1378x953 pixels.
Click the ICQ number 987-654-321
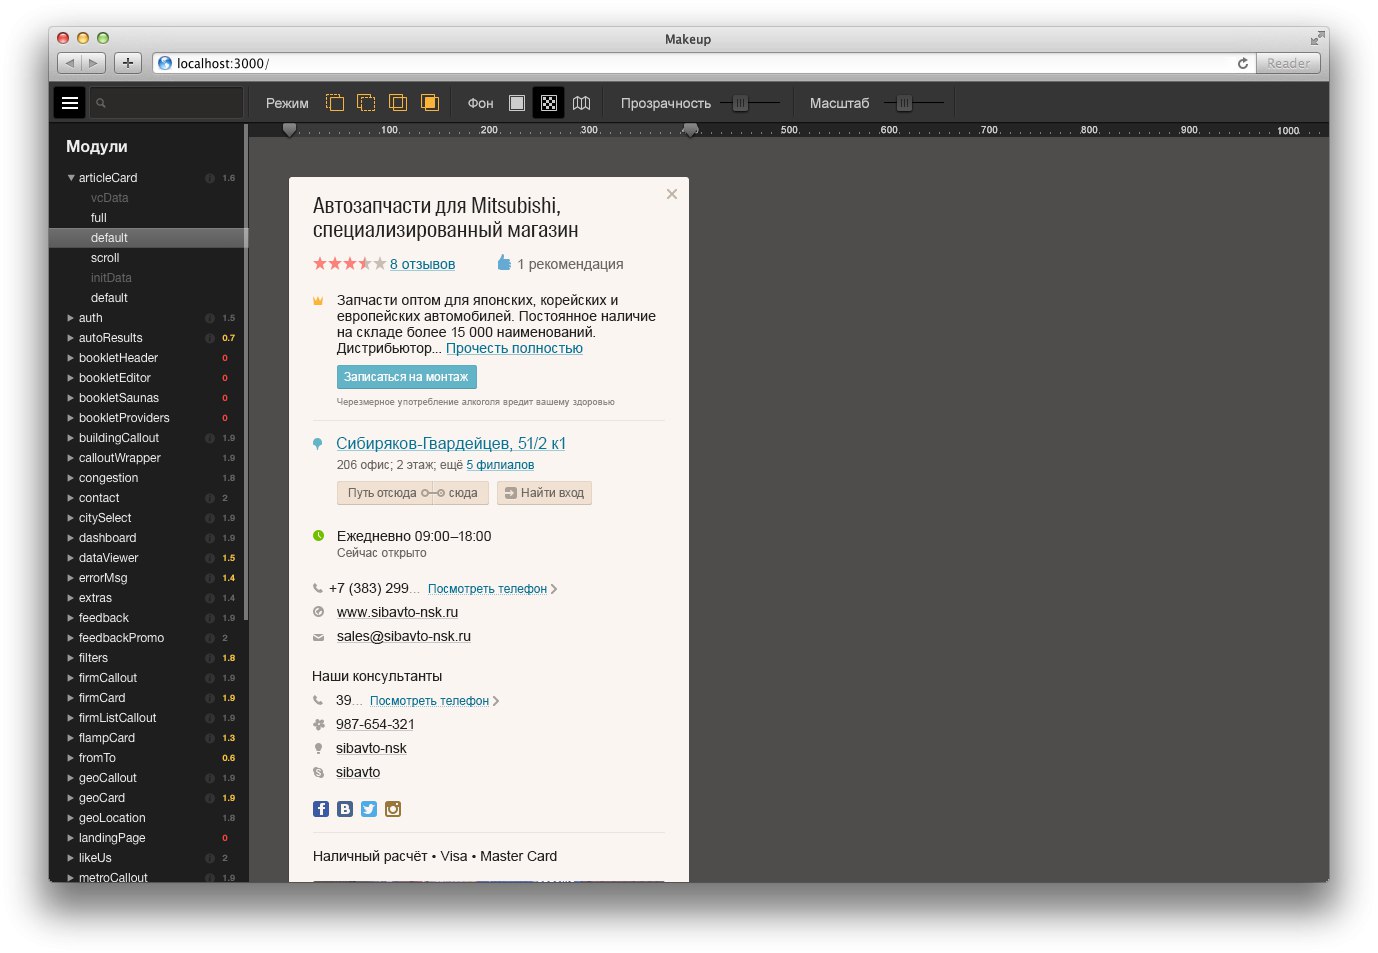[x=375, y=724]
